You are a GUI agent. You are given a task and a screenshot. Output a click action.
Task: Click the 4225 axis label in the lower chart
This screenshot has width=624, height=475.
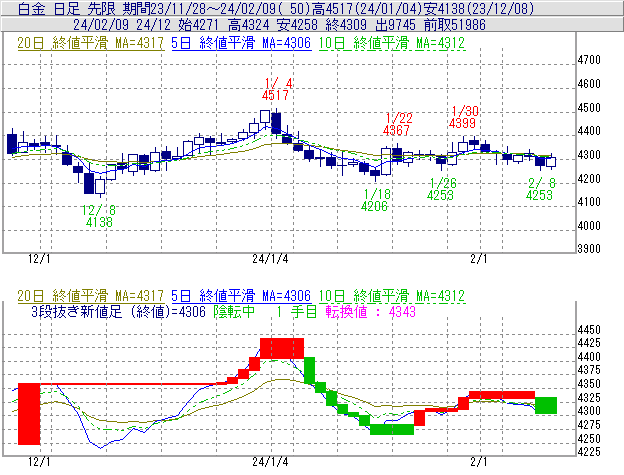point(589,452)
